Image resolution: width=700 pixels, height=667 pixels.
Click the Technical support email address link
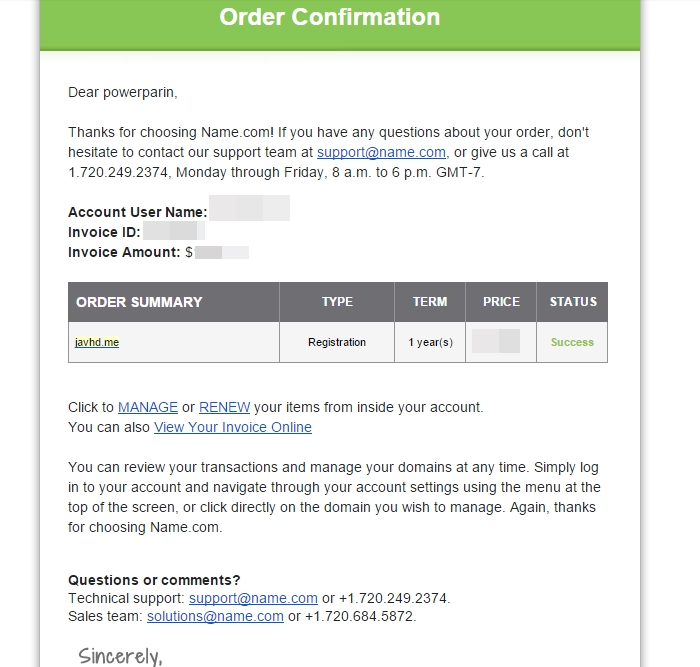point(253,598)
